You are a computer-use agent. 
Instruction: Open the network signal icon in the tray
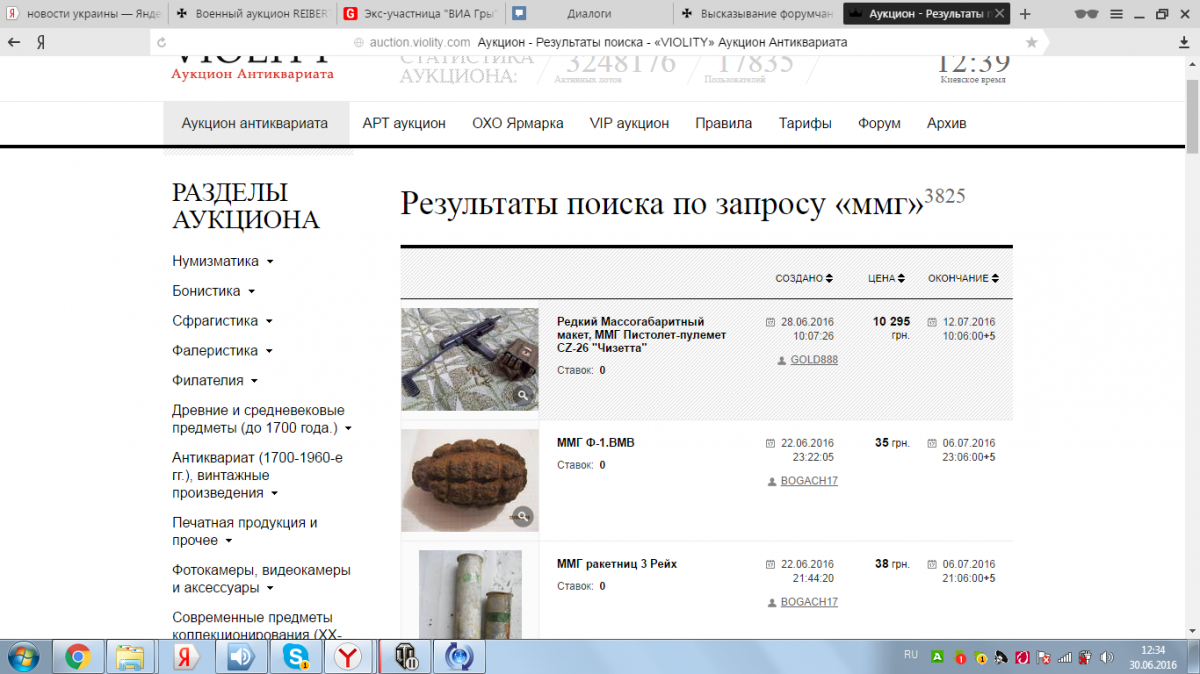(1064, 657)
